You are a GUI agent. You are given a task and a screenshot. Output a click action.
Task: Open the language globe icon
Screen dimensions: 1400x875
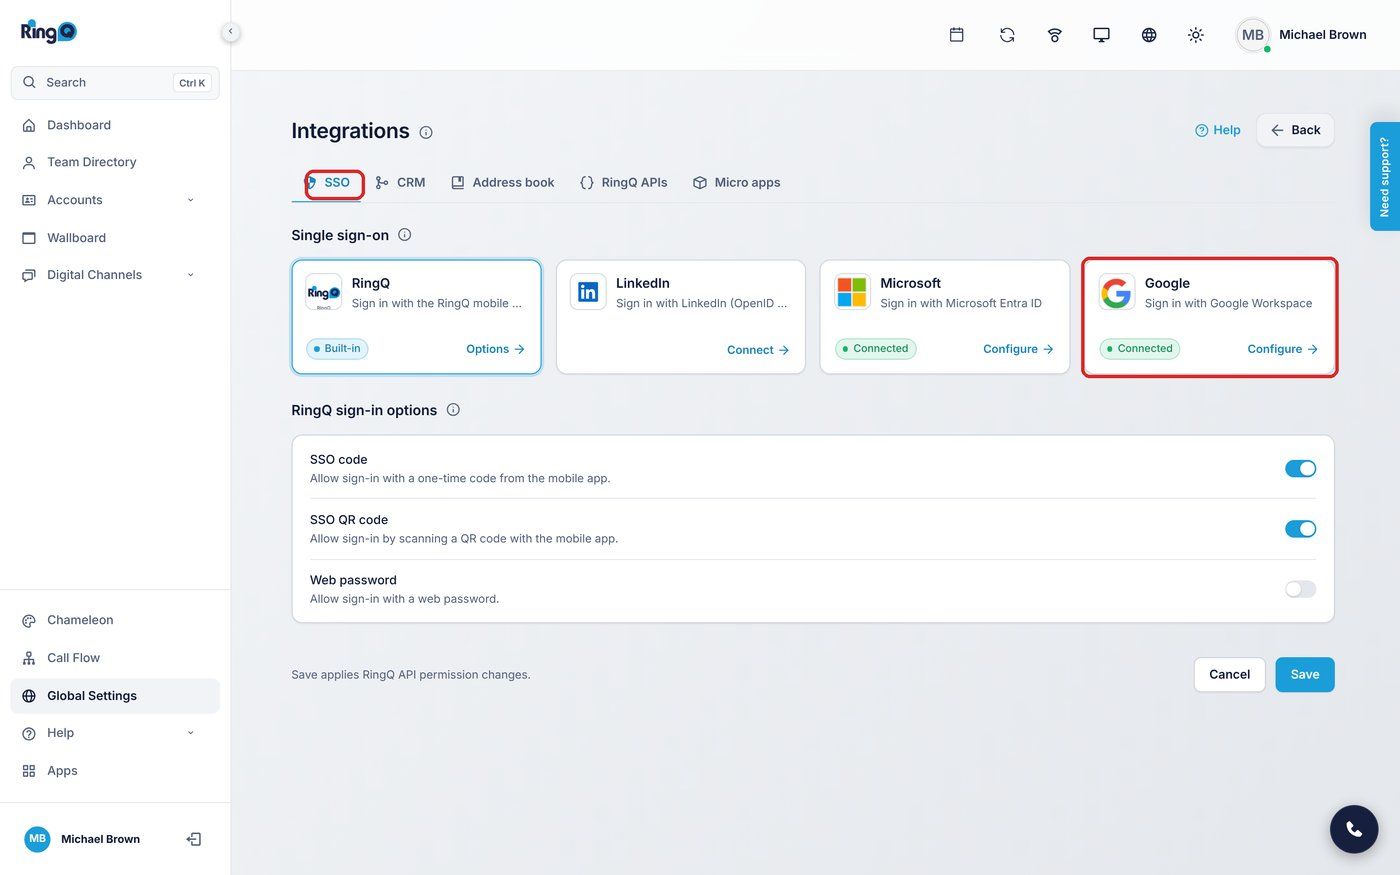[x=1149, y=35]
